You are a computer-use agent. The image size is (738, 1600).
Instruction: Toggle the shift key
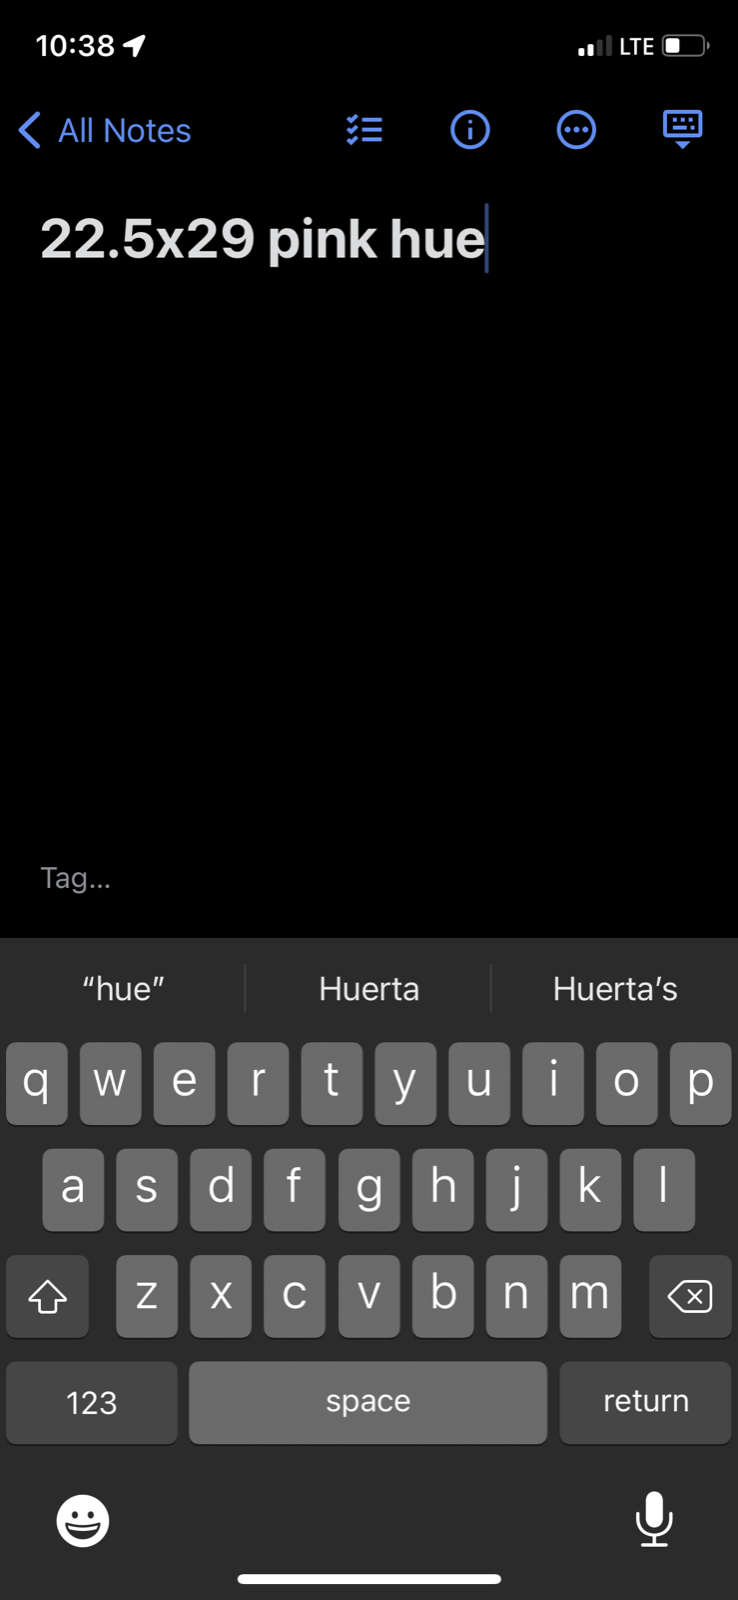(x=47, y=1296)
